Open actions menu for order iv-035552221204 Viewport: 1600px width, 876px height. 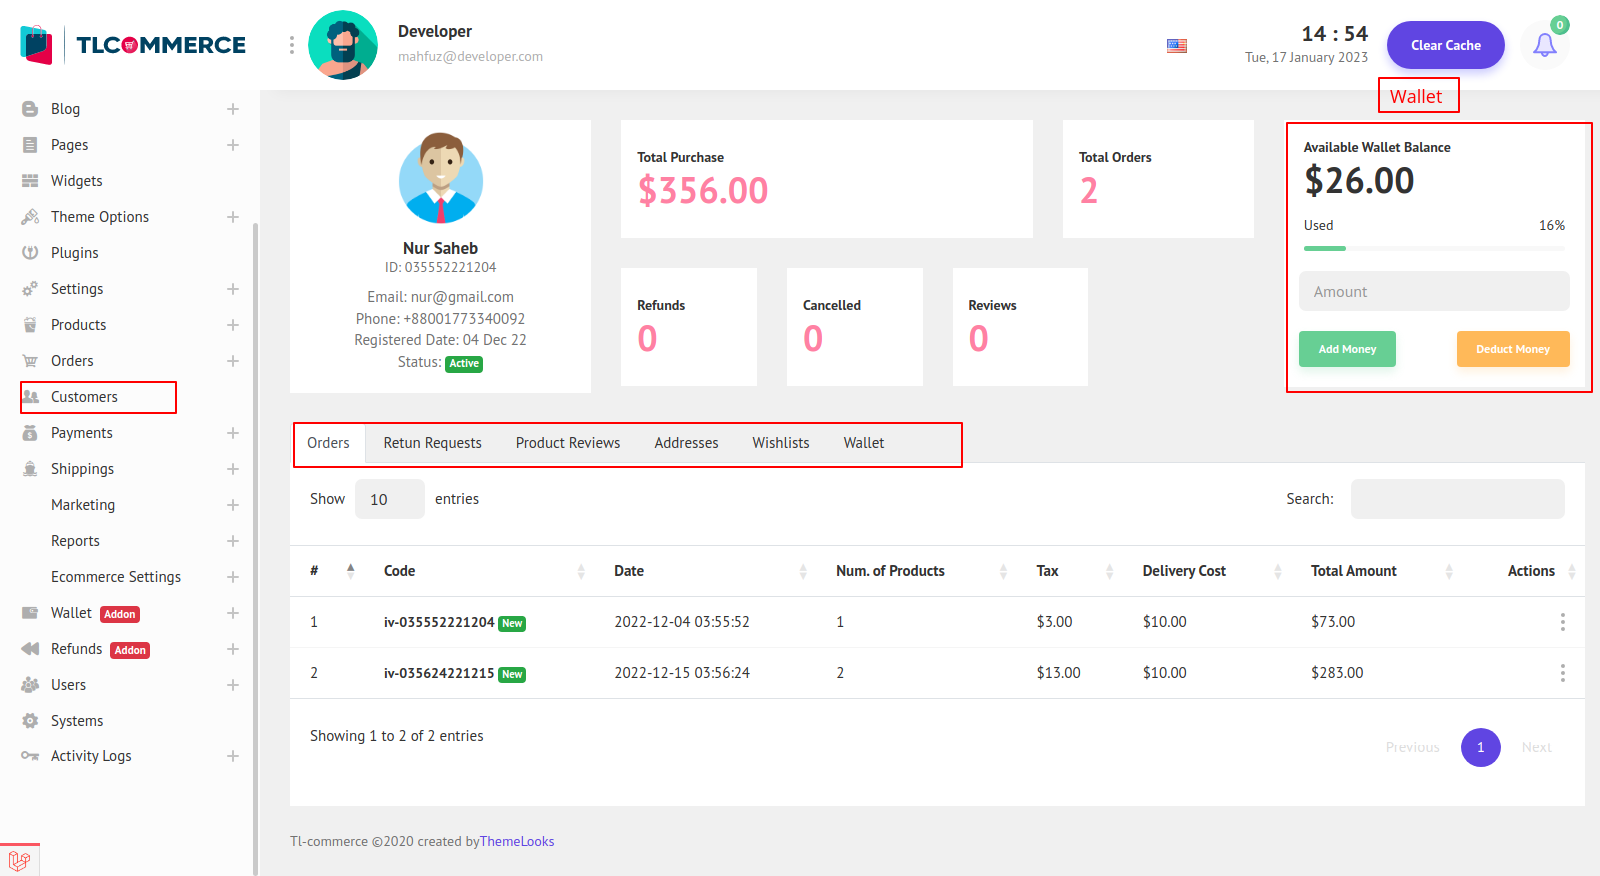(1562, 622)
